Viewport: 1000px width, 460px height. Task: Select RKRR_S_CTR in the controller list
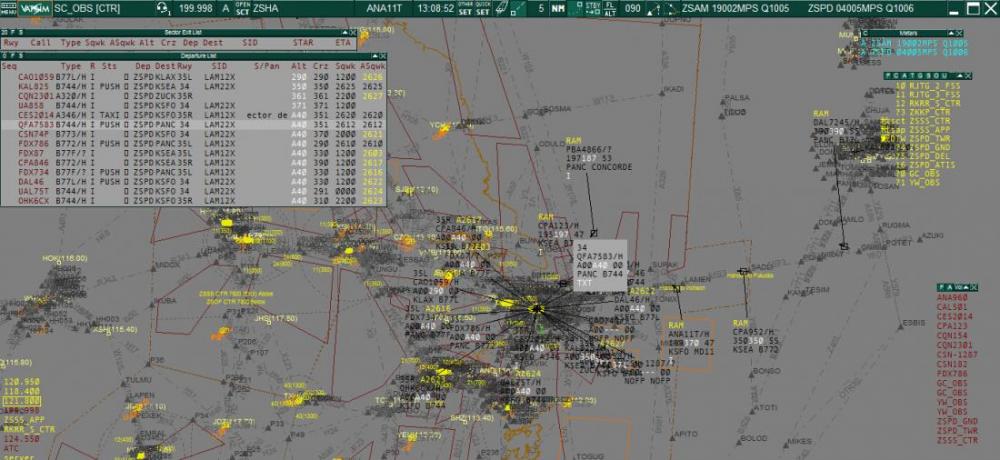click(x=928, y=103)
